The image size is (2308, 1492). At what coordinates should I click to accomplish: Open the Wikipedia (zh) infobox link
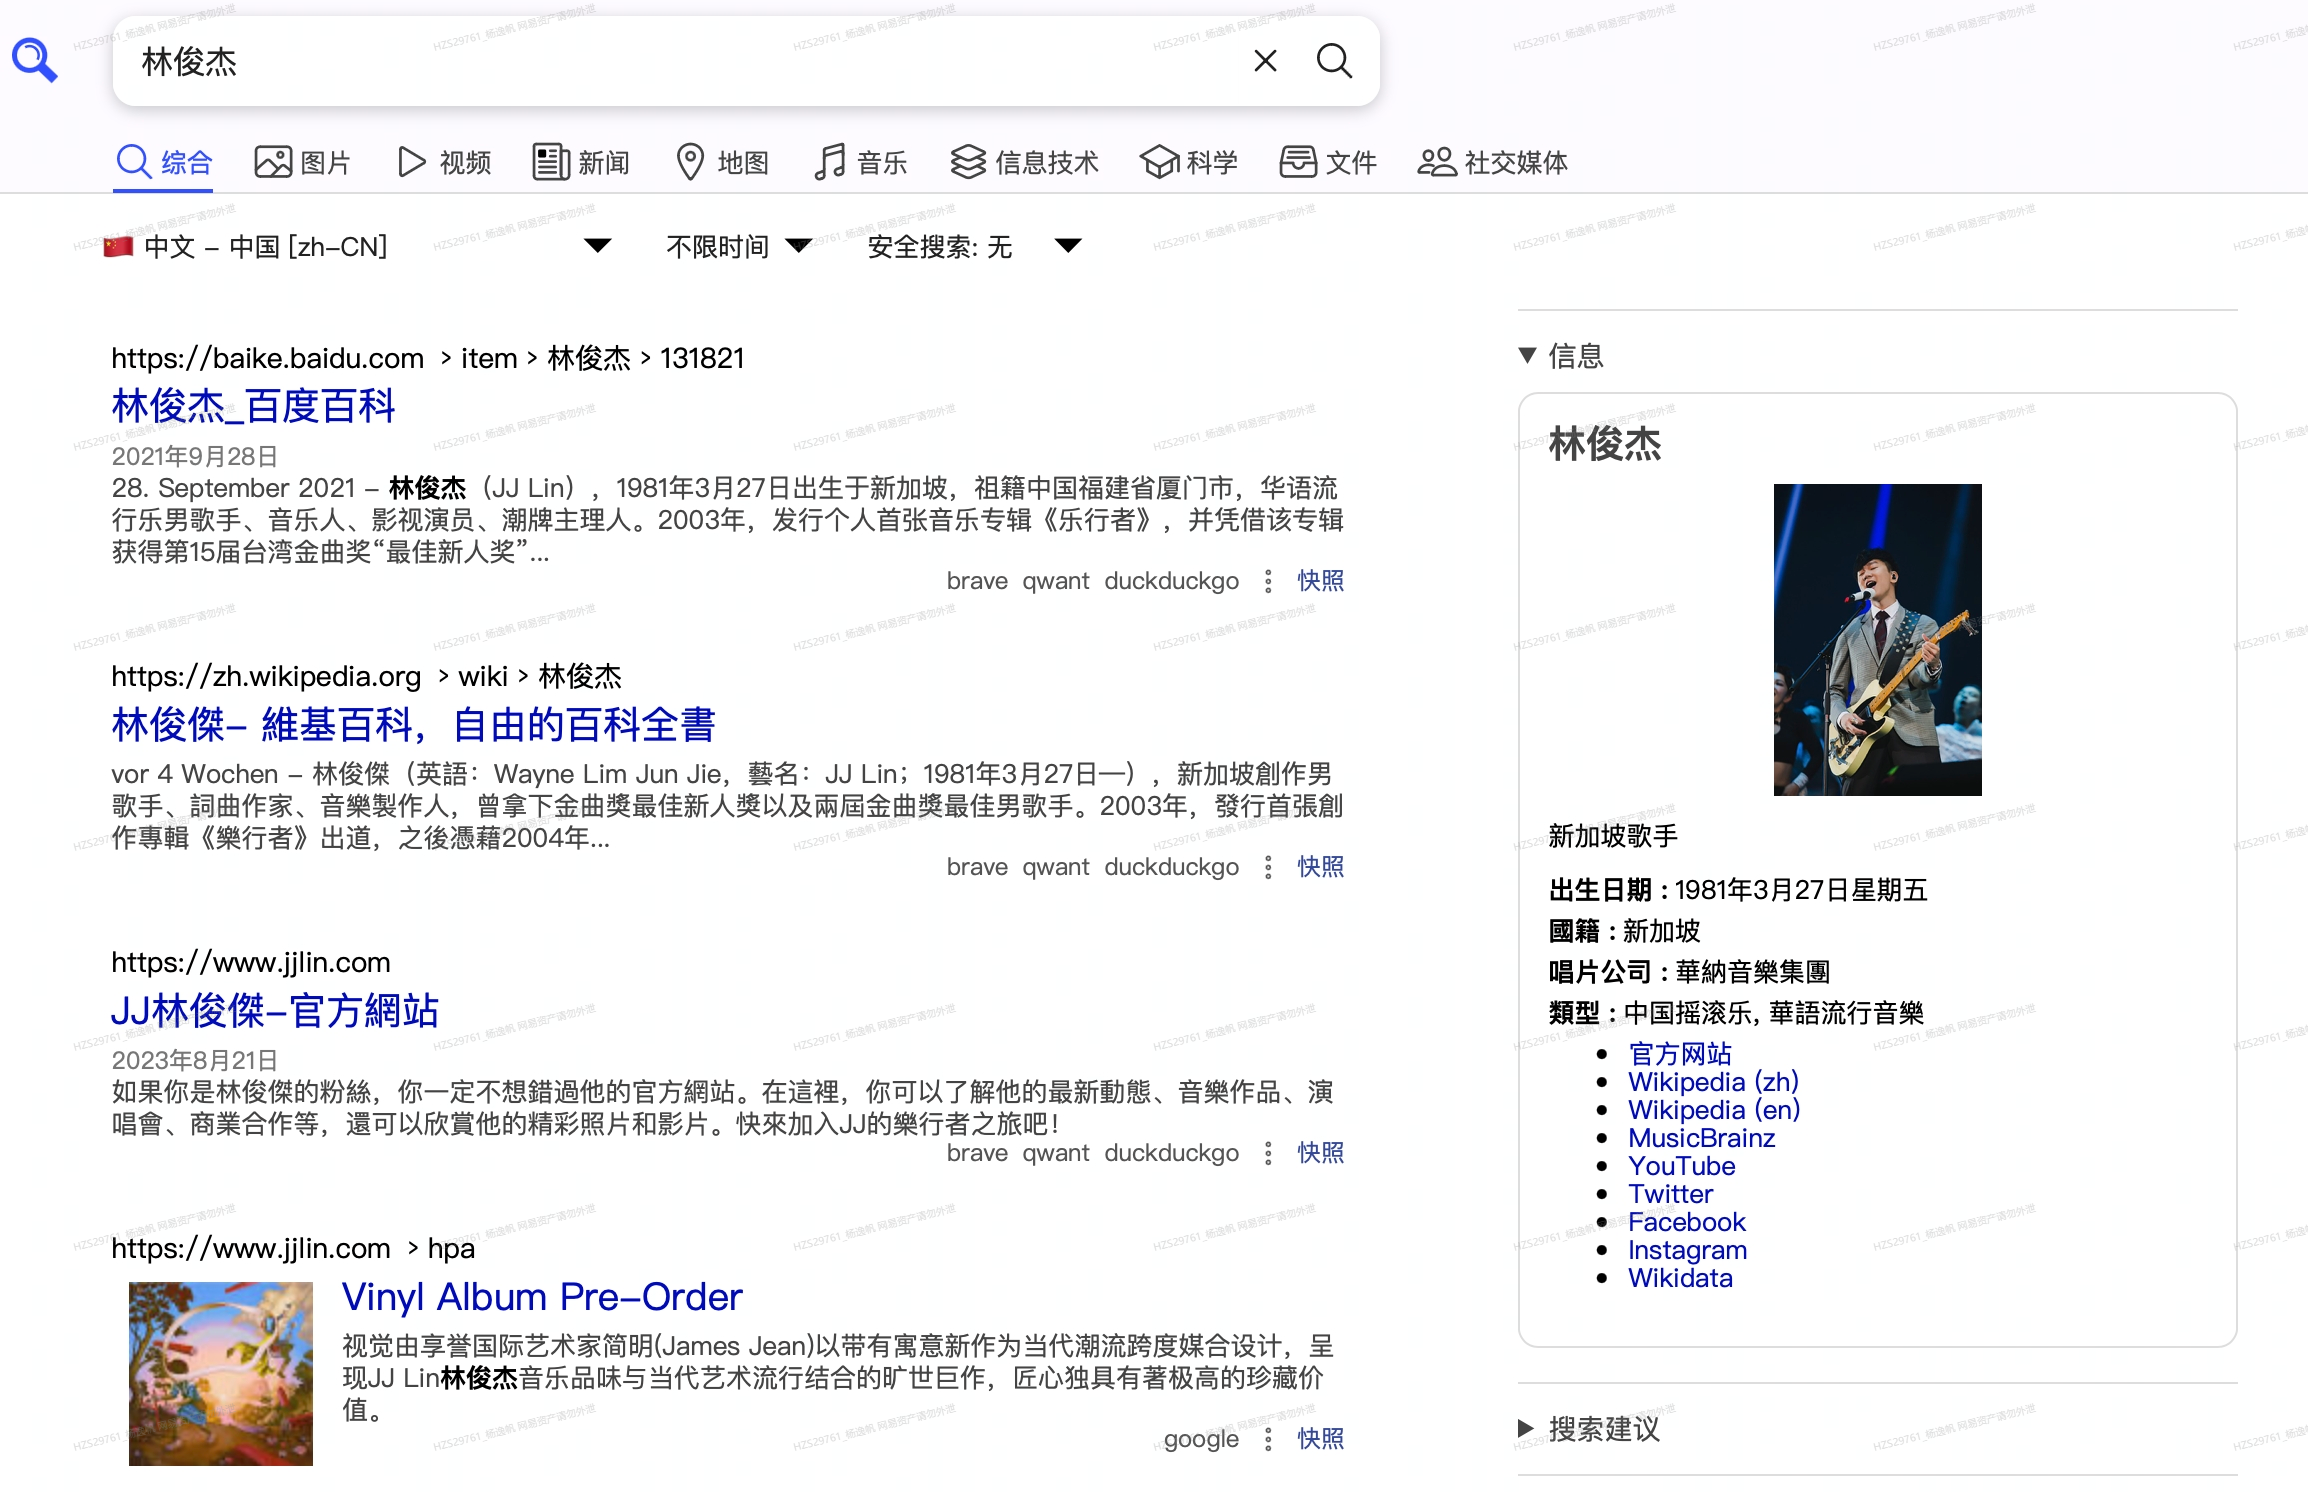(x=1713, y=1082)
